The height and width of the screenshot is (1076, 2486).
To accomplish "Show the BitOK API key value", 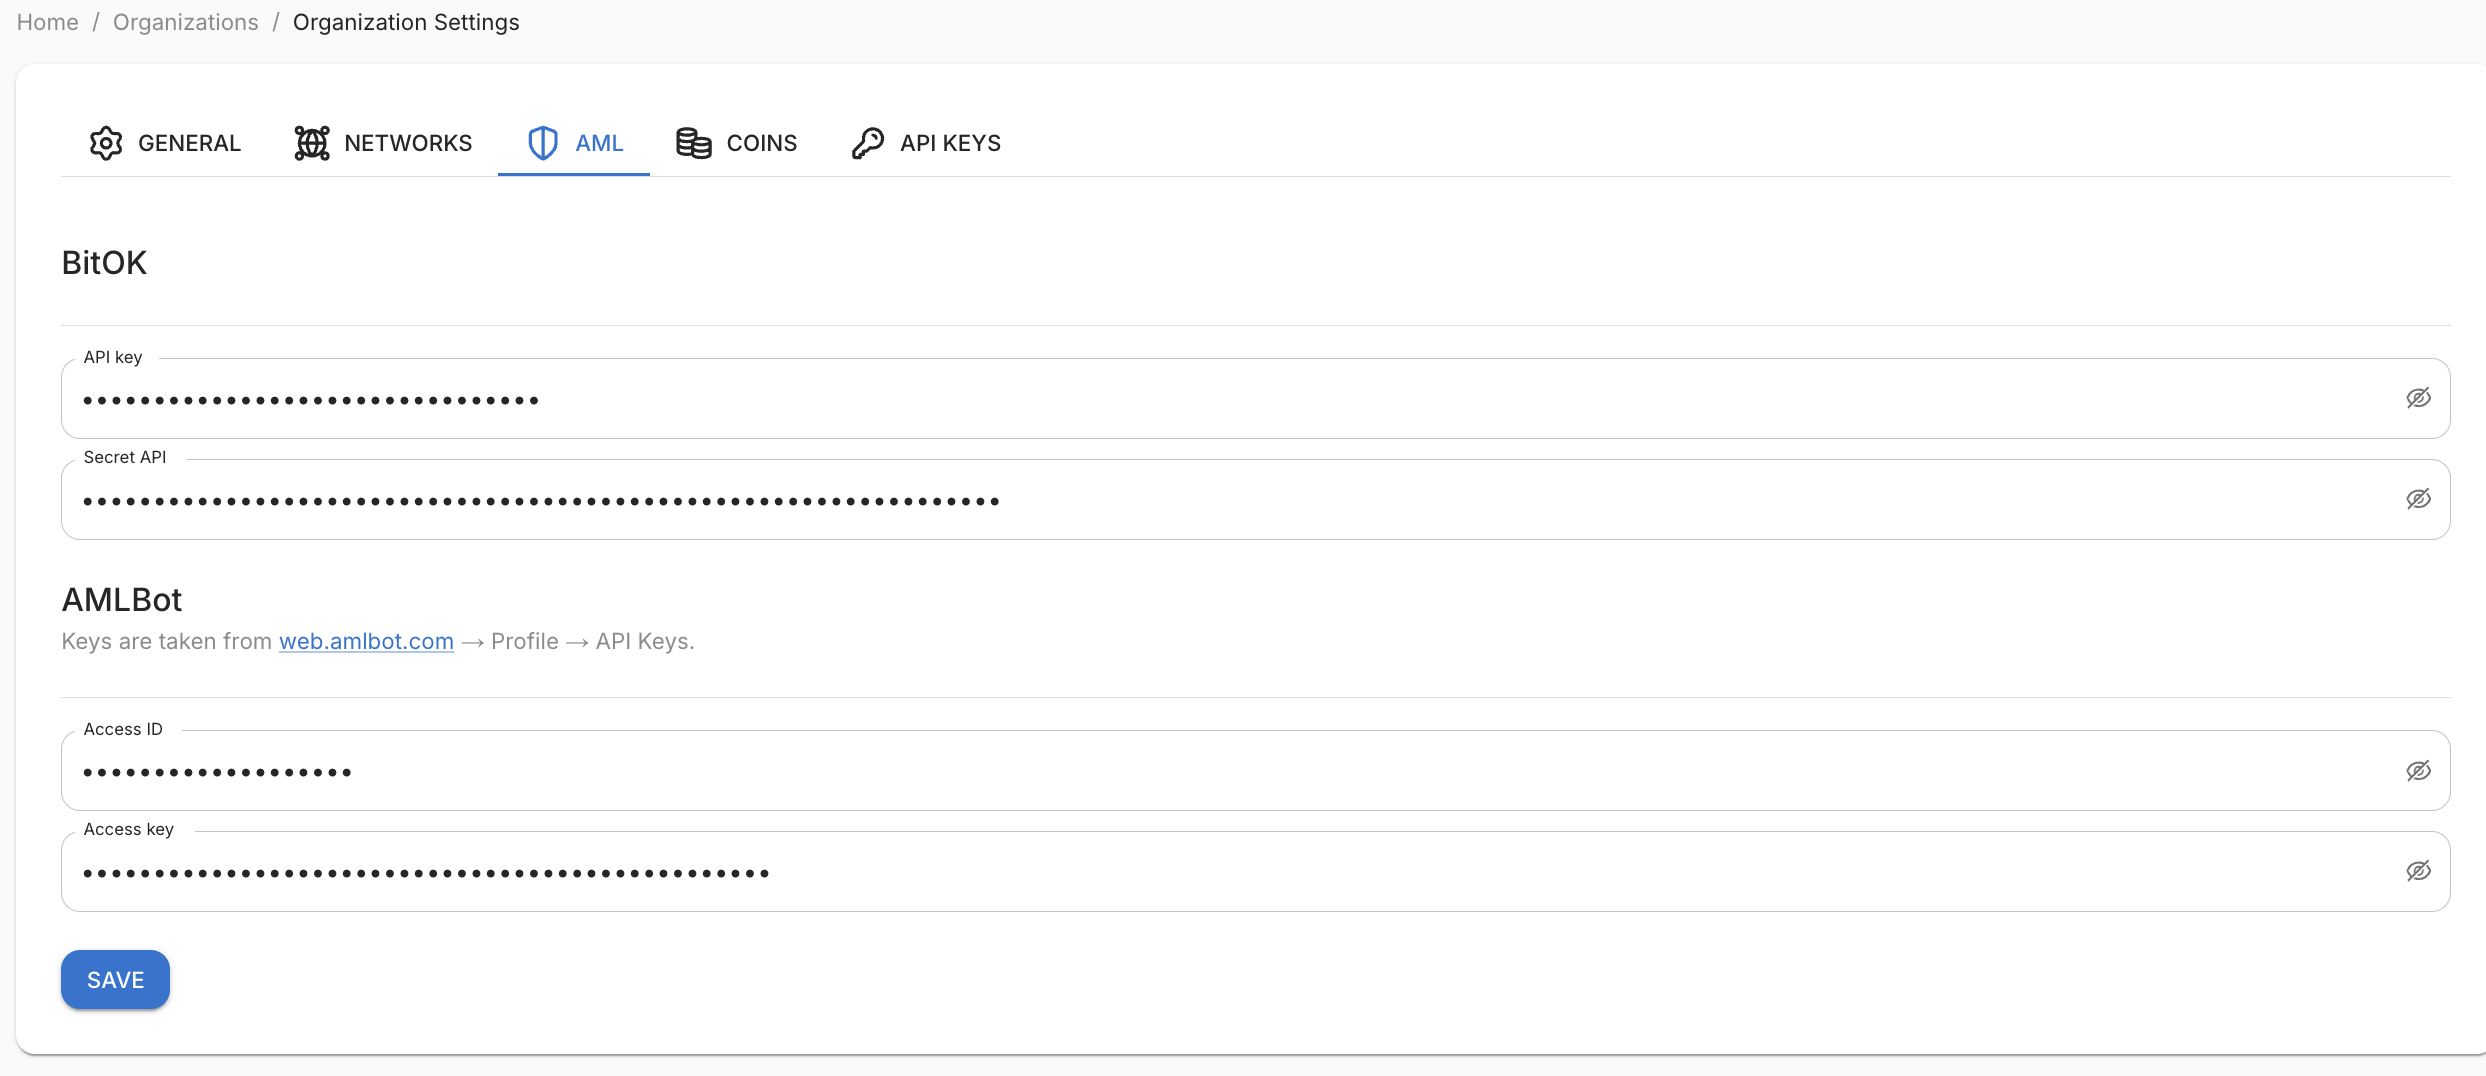I will (2418, 398).
